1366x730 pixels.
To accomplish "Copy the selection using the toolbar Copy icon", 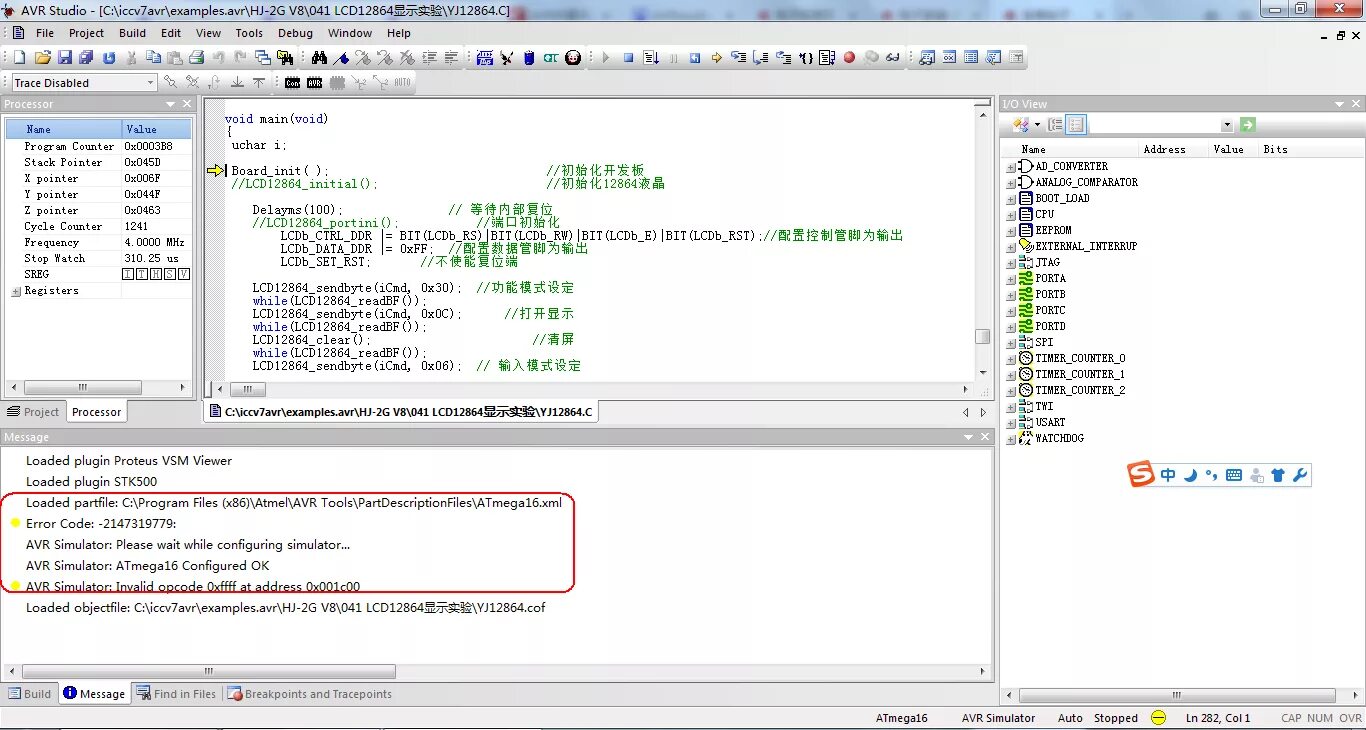I will [x=153, y=57].
